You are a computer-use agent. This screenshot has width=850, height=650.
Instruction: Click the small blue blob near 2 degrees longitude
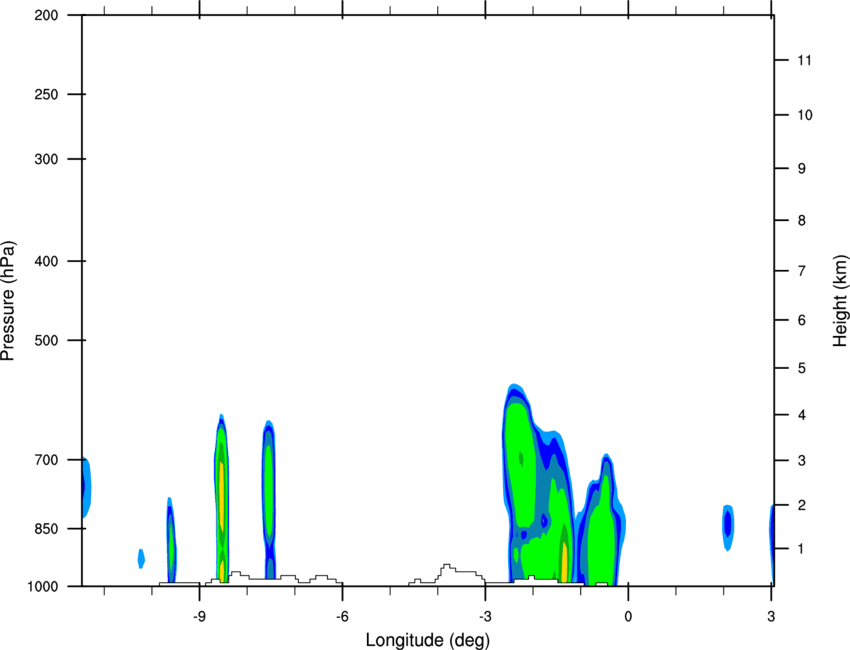click(x=727, y=527)
